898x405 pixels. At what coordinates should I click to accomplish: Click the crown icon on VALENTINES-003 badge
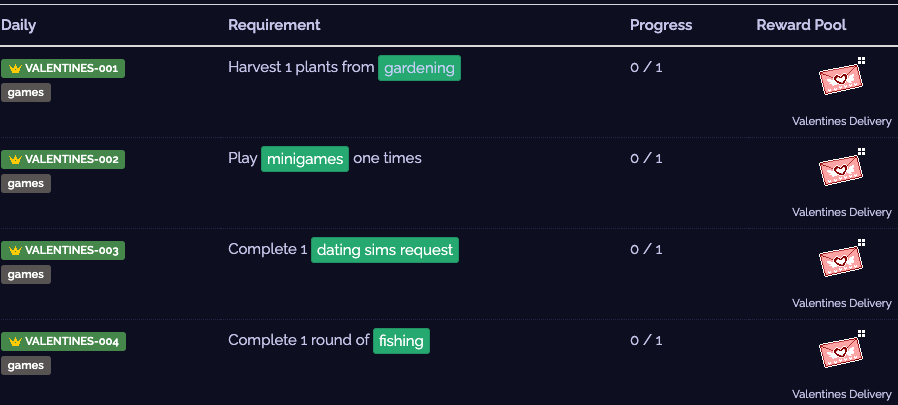pos(15,250)
